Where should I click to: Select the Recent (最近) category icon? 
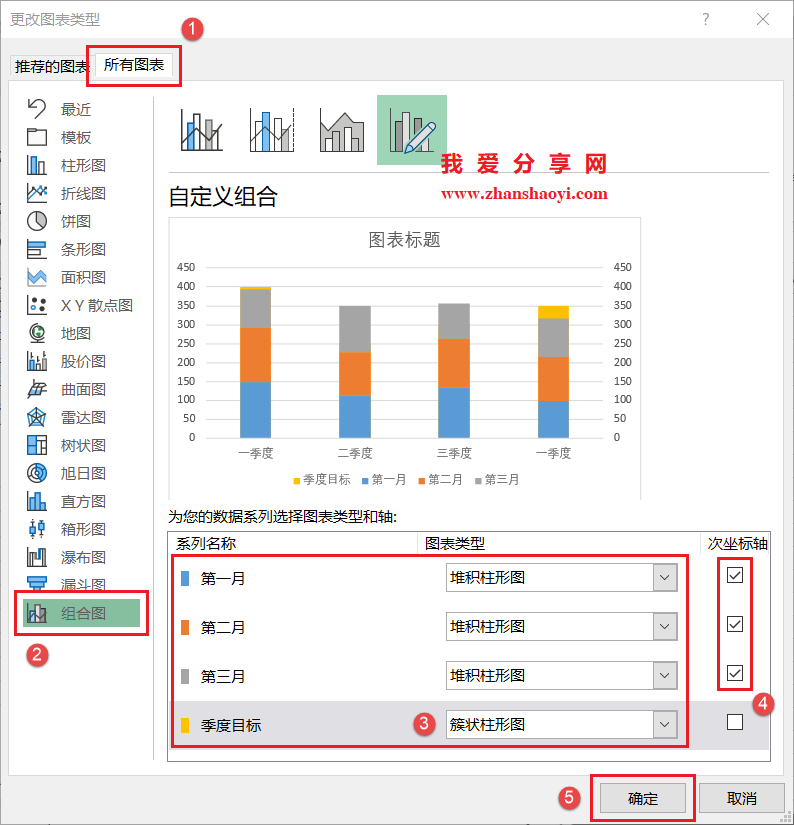pos(37,109)
